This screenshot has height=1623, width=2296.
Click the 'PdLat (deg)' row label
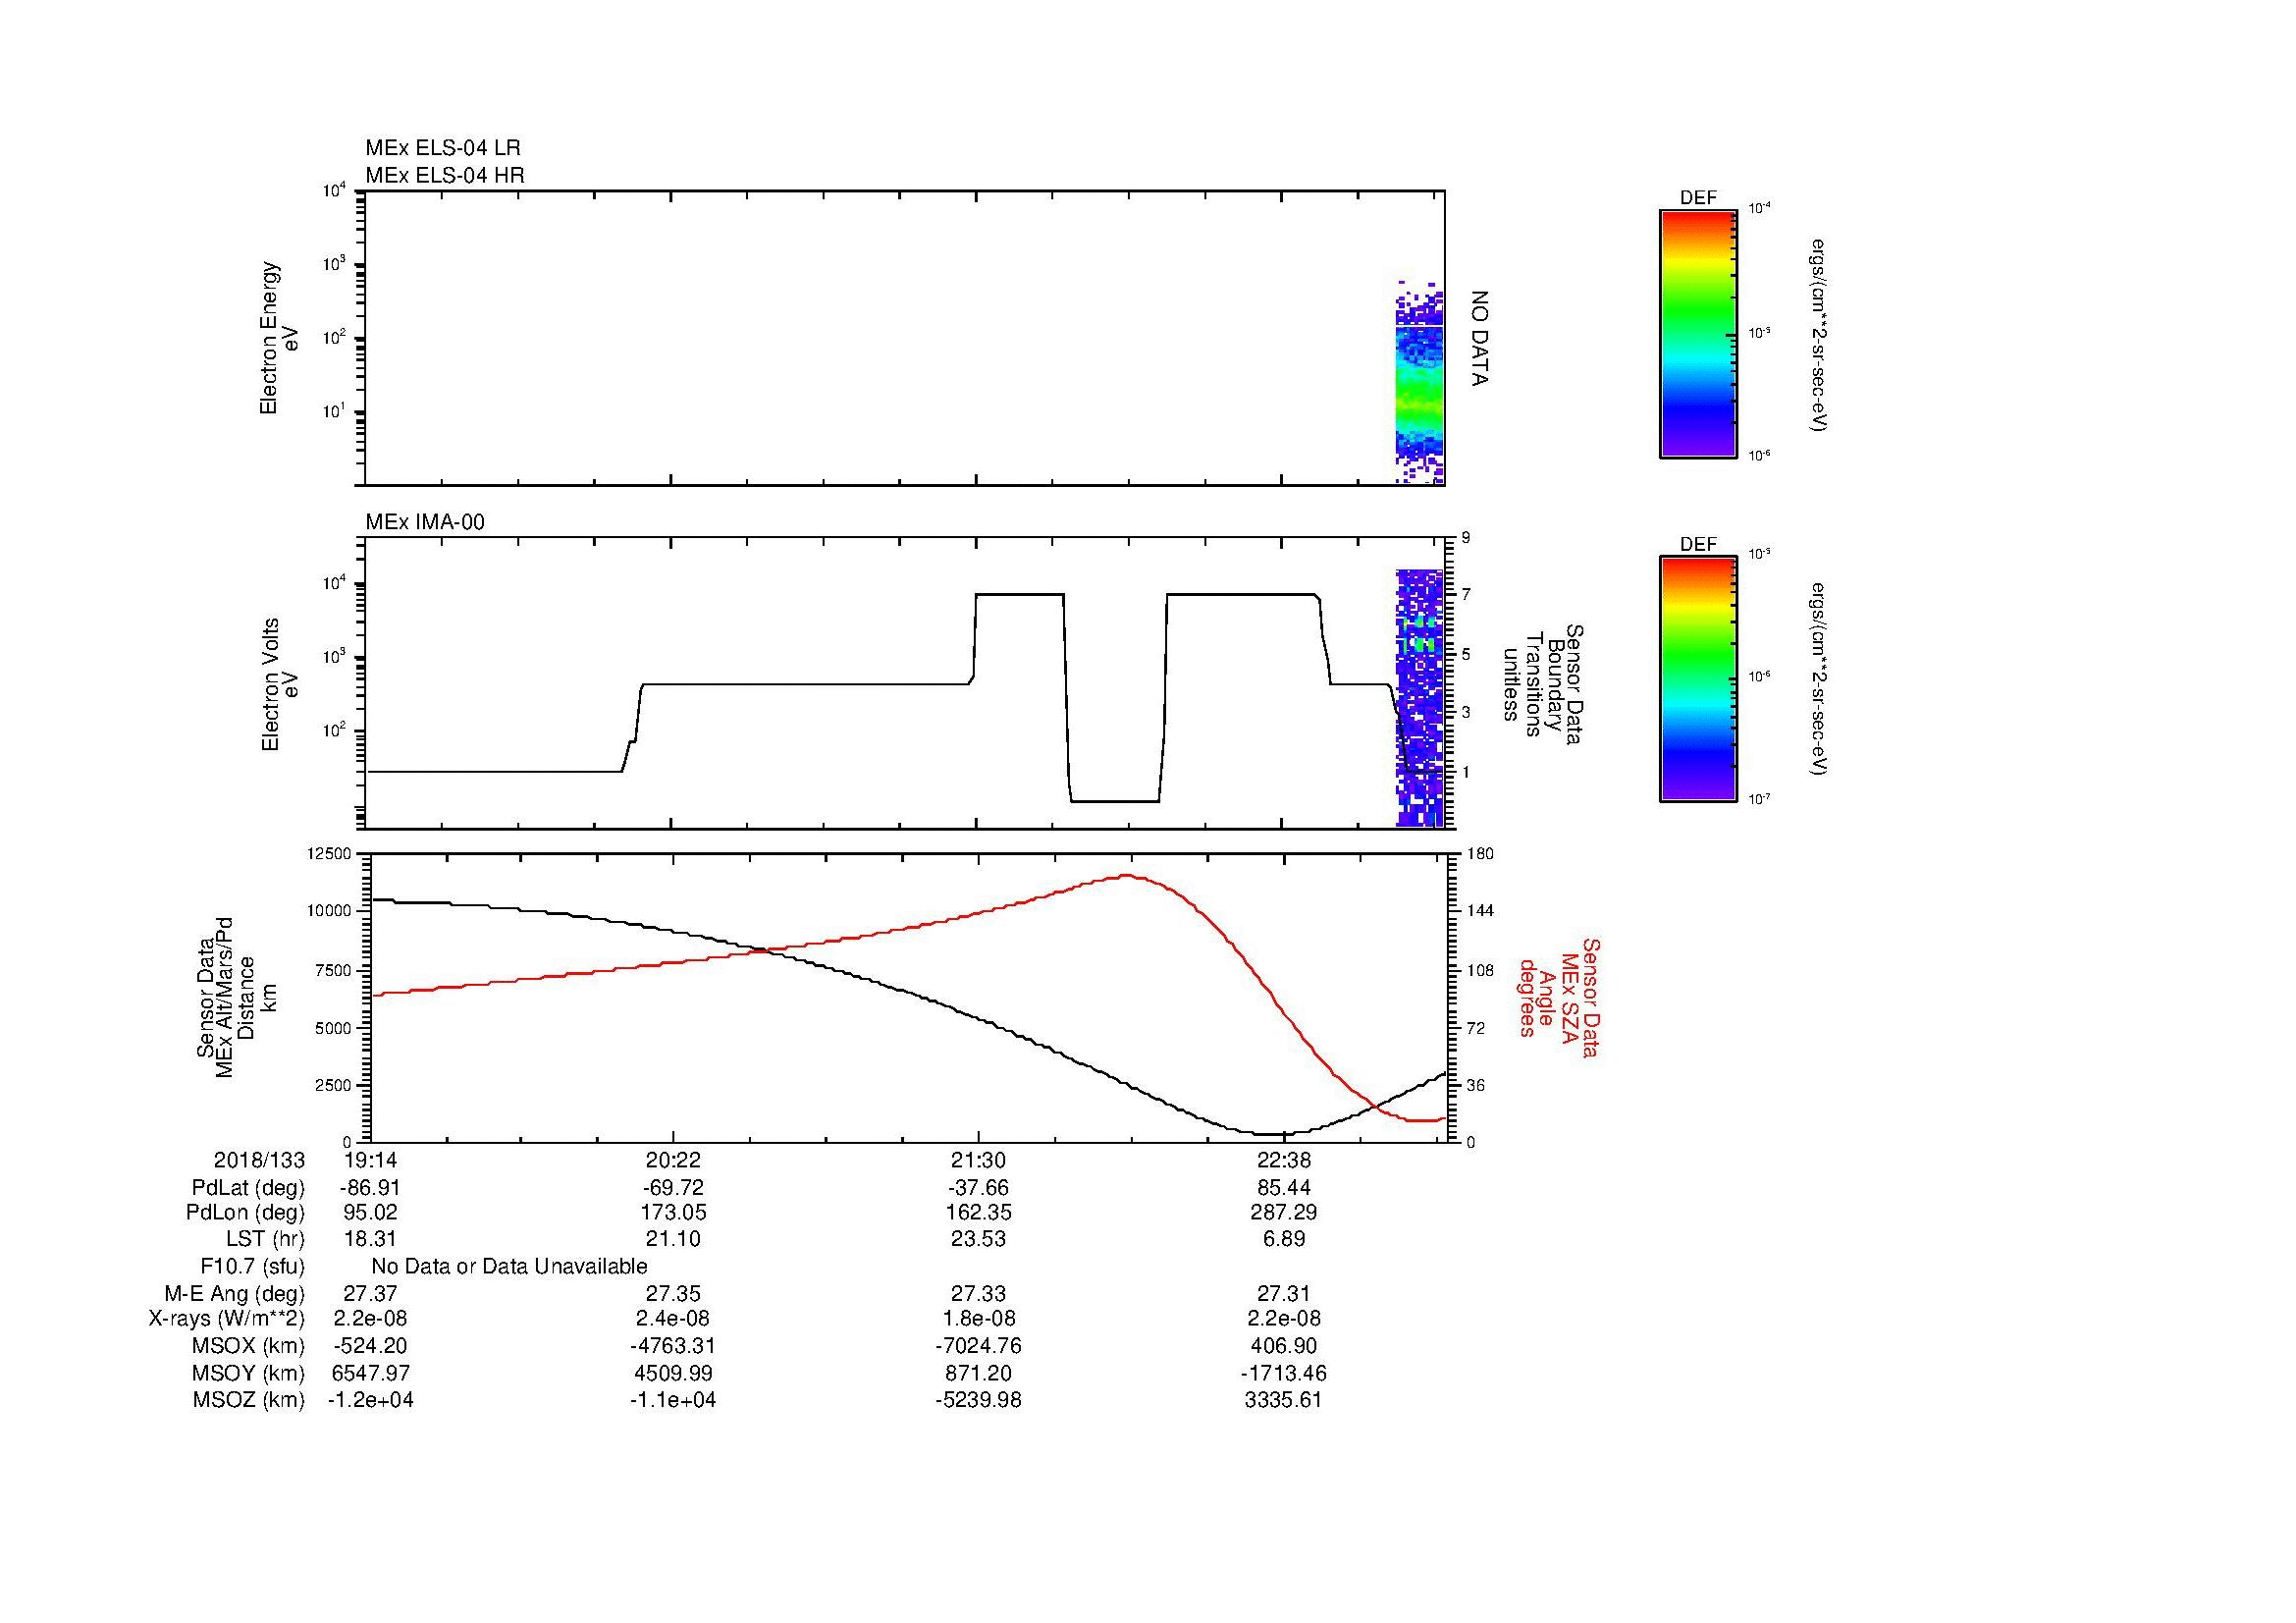pos(248,1188)
